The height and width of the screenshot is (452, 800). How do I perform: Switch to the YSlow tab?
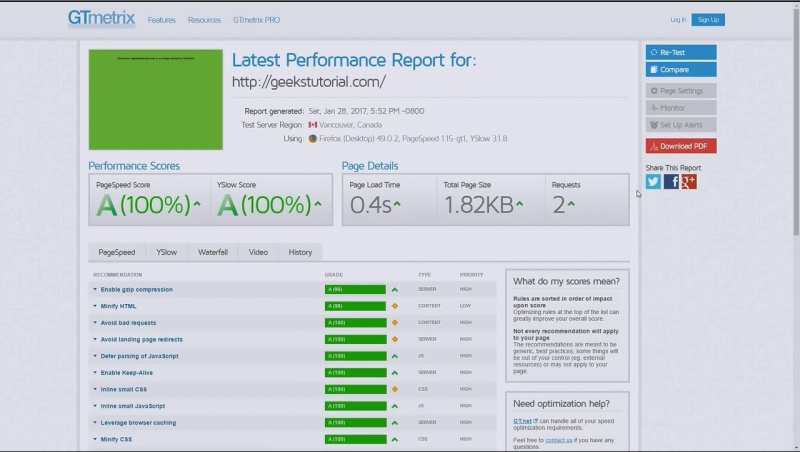tap(166, 252)
